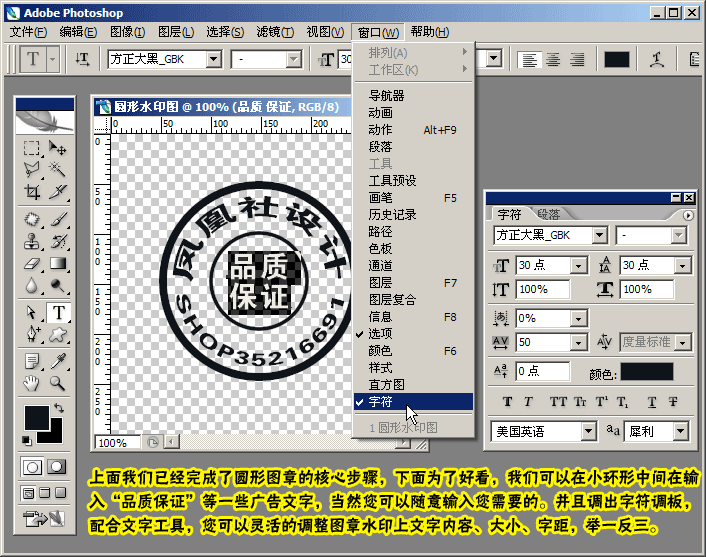Select the Eraser tool
This screenshot has width=706, height=557.
[x=32, y=263]
